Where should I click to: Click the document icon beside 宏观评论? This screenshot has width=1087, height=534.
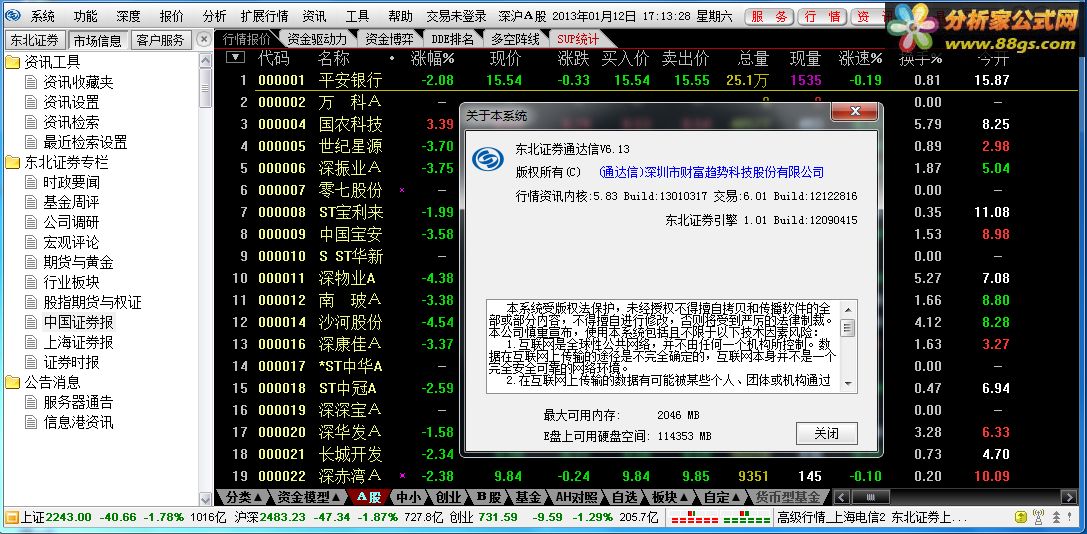pos(31,243)
